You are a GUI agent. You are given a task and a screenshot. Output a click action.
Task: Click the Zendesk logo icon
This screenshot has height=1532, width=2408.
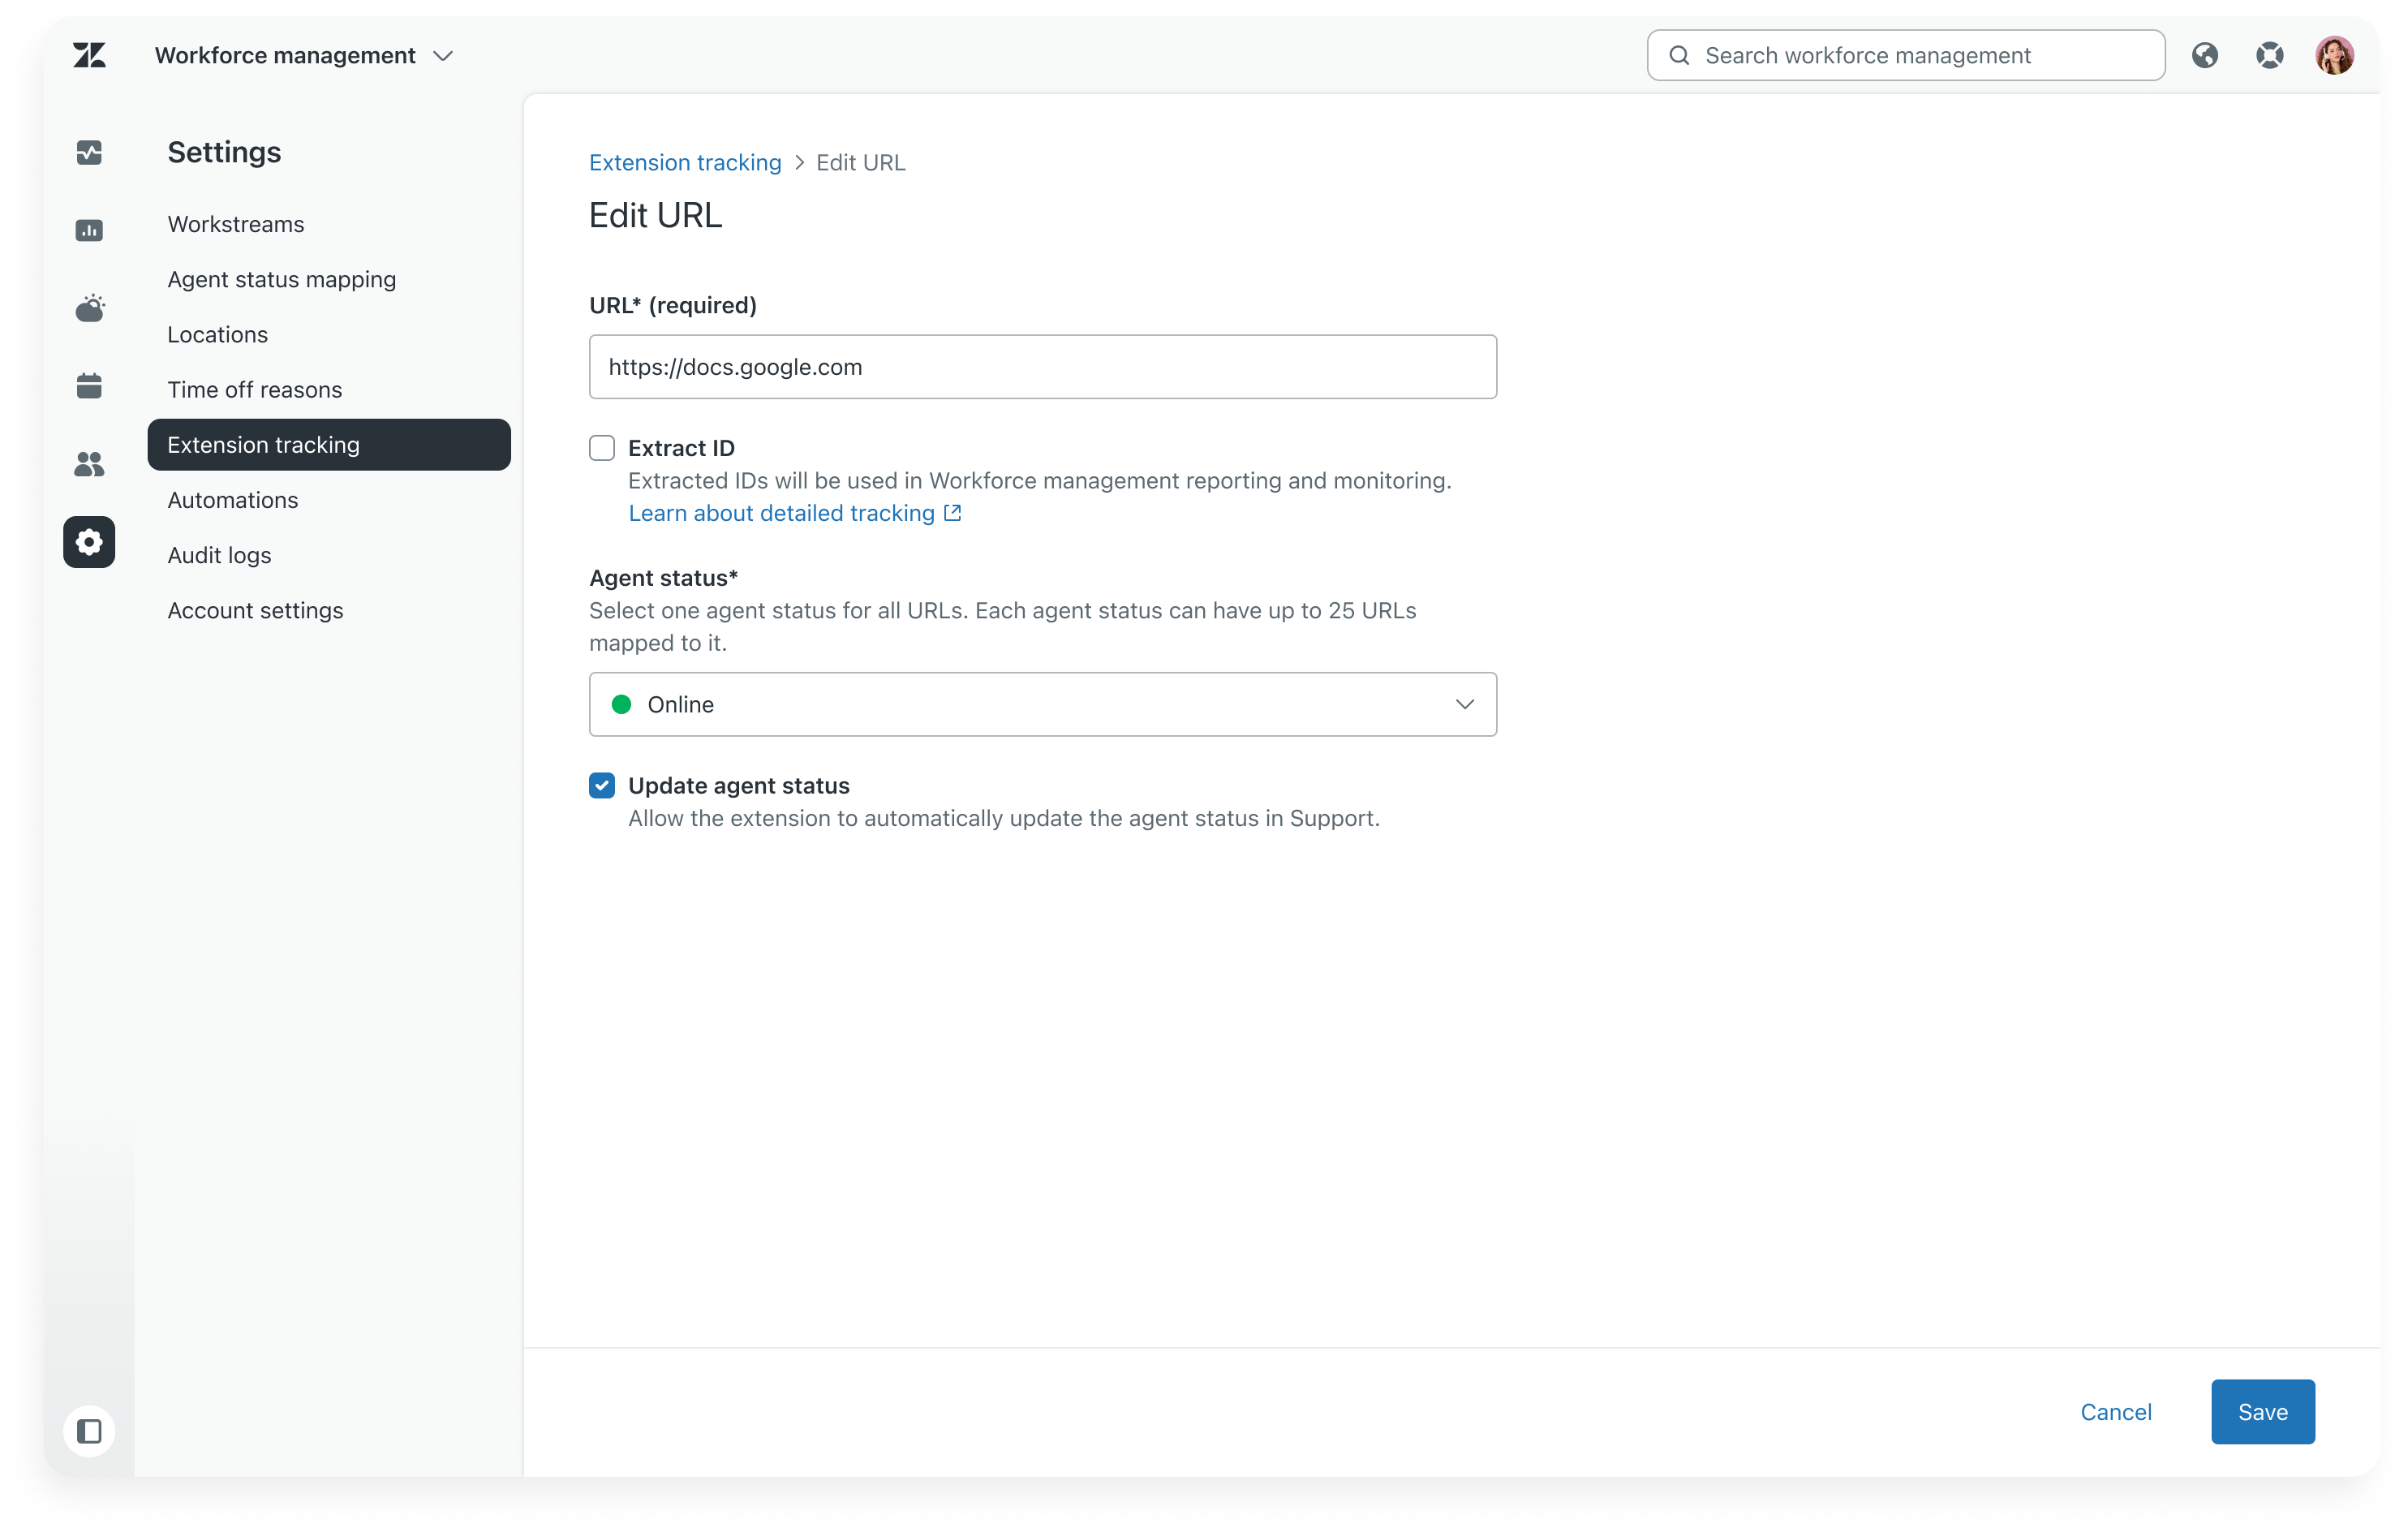[x=89, y=55]
